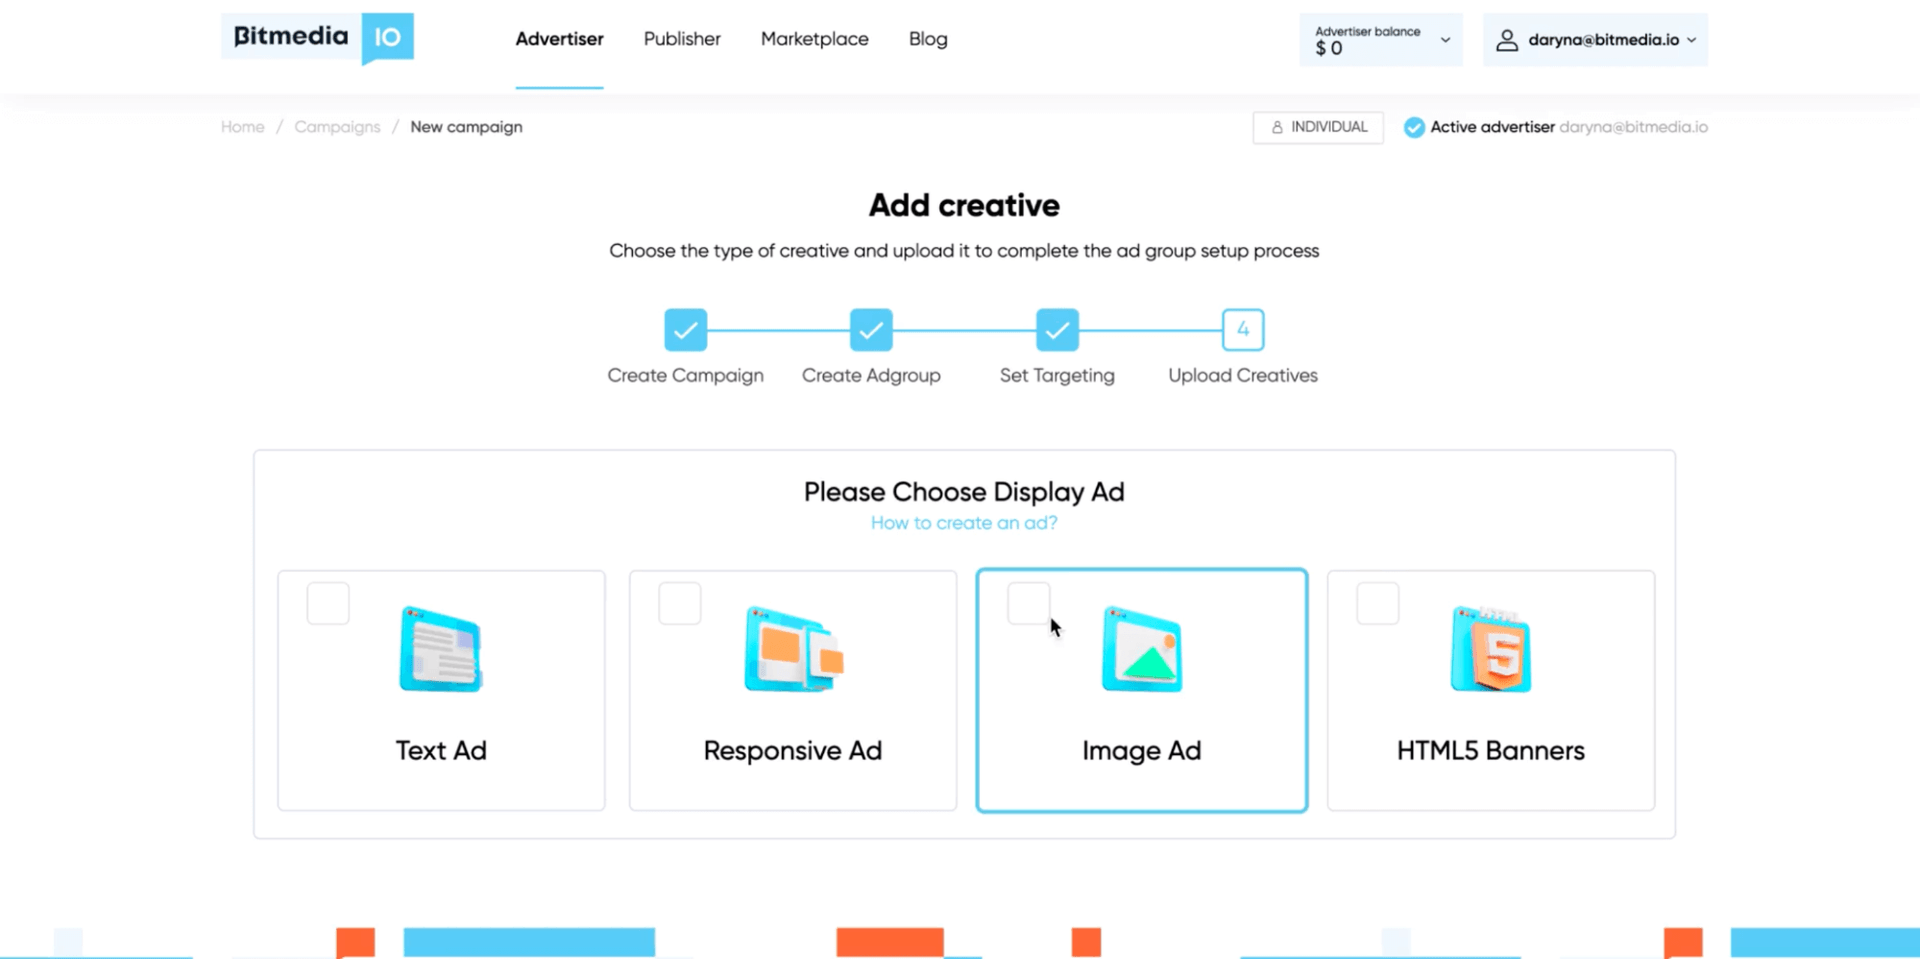1920x959 pixels.
Task: Tick the Text Ad checkbox
Action: tap(327, 603)
